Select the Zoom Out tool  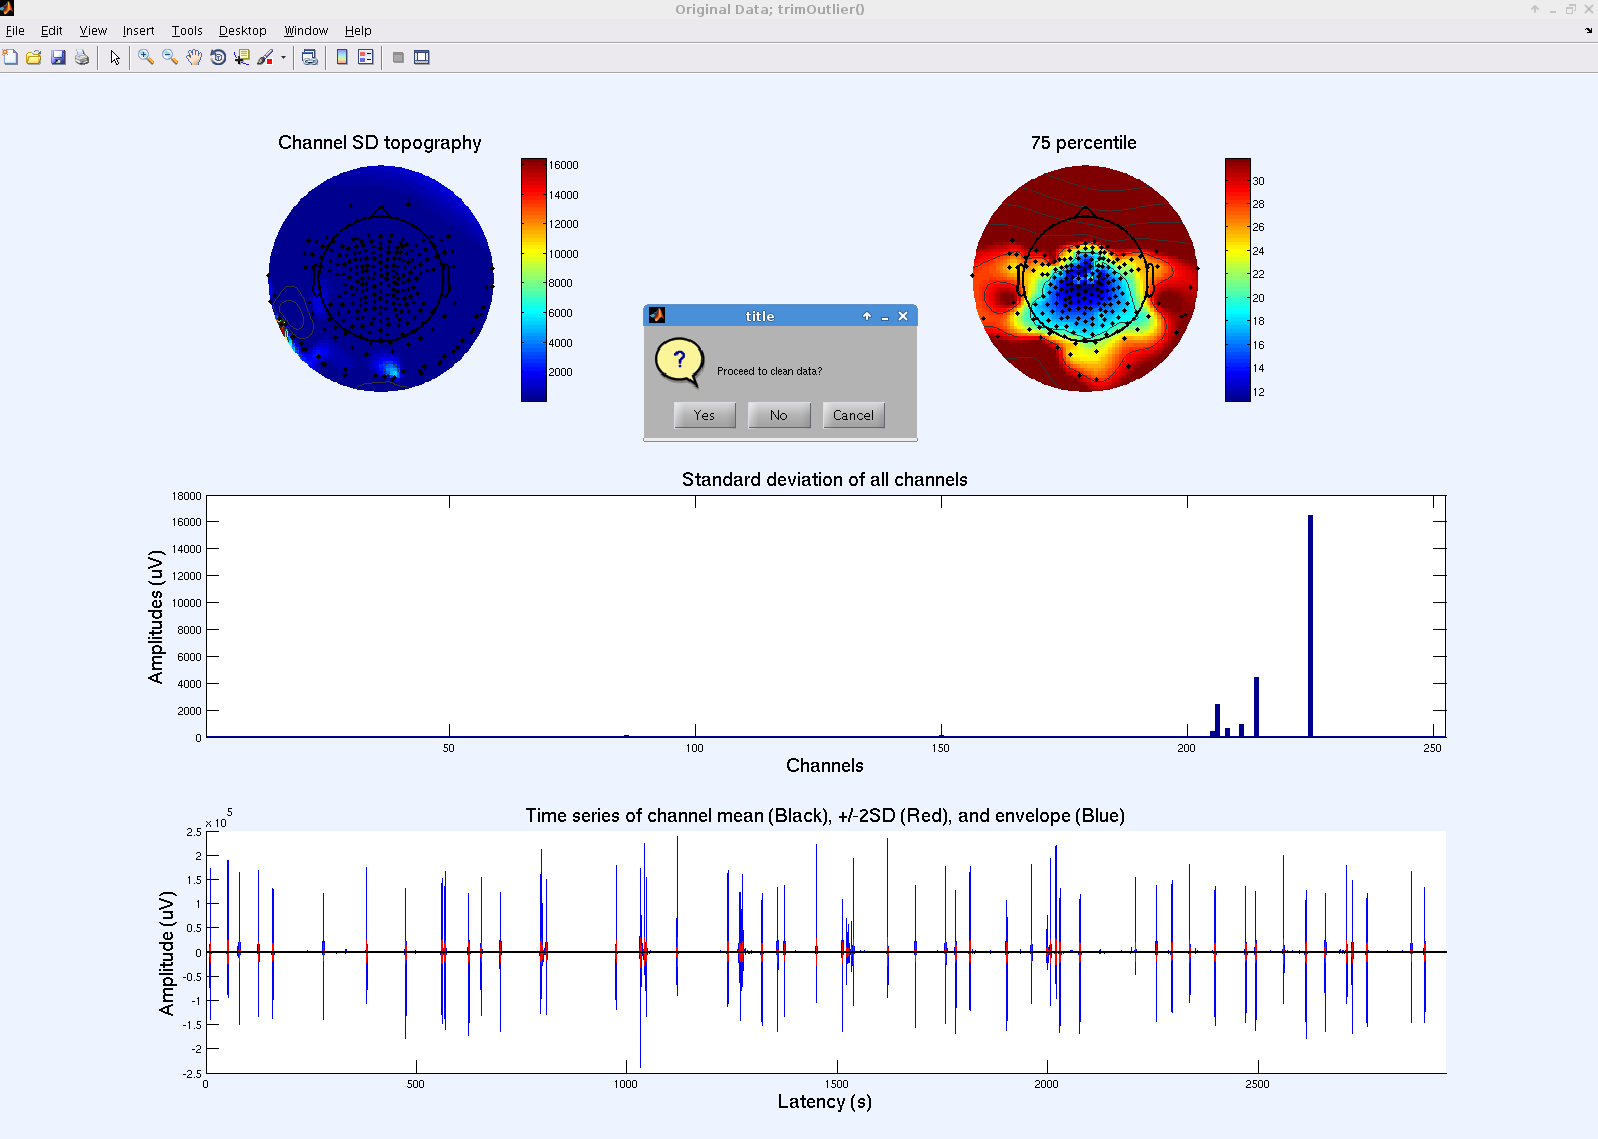point(170,57)
